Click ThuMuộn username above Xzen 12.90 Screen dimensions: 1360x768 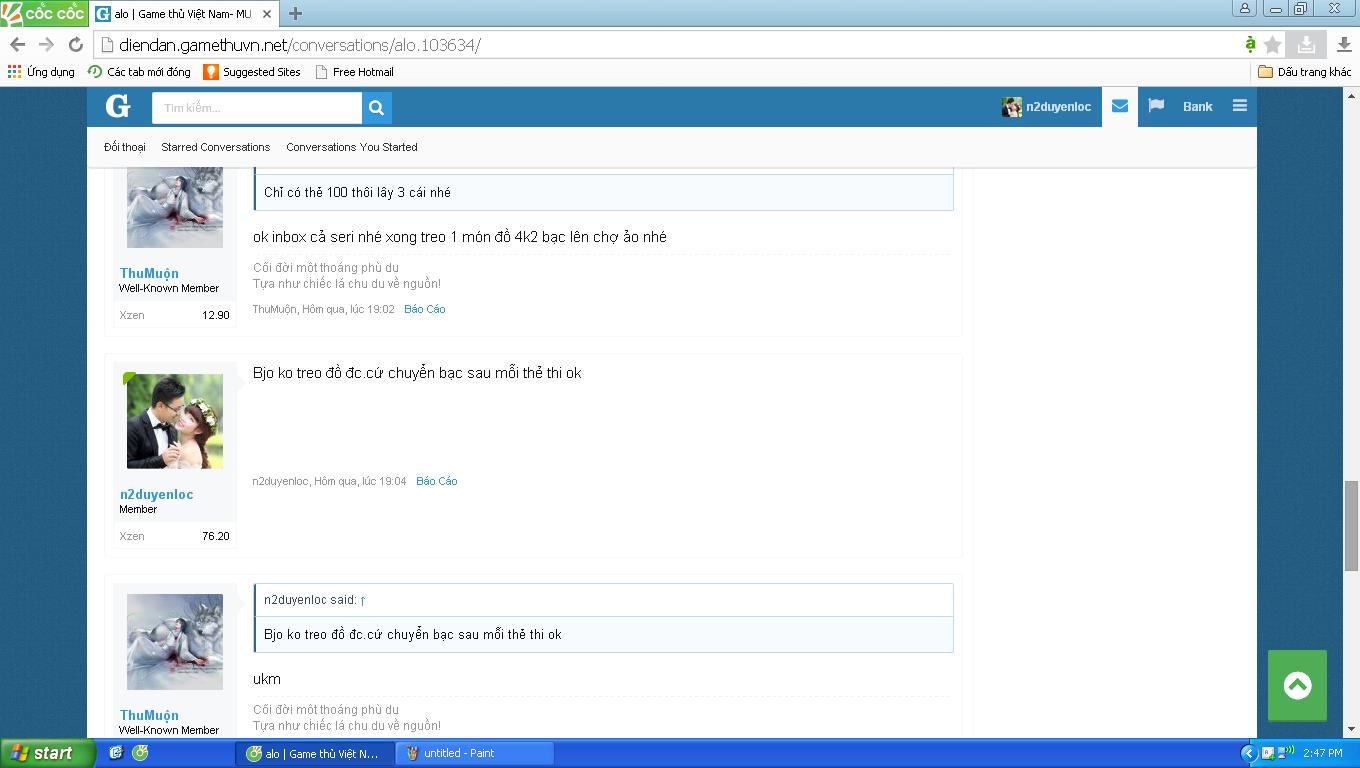149,273
